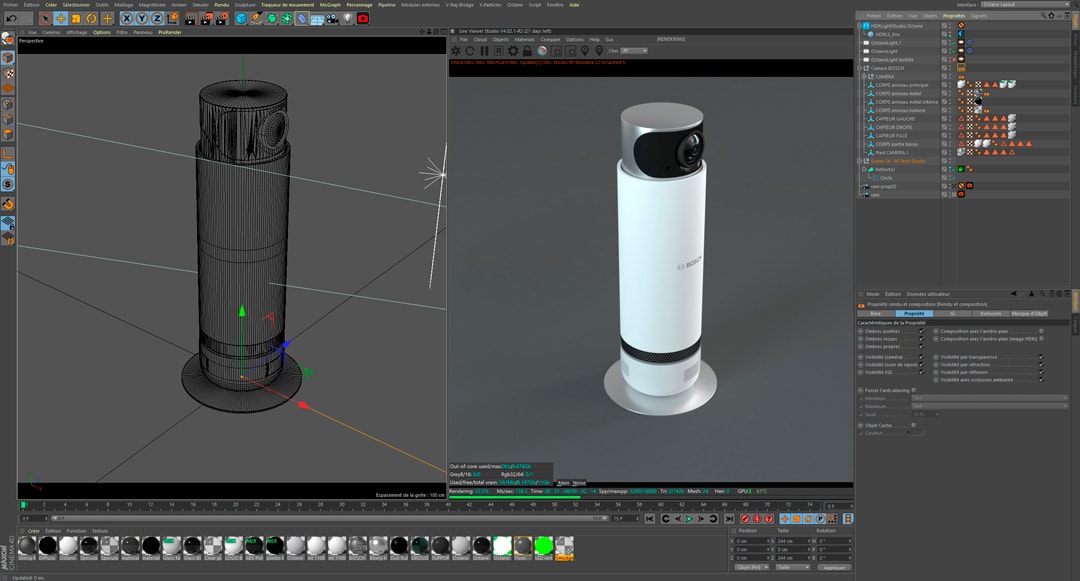
Task: Open the Créer menu in the top menu bar
Action: [x=51, y=5]
